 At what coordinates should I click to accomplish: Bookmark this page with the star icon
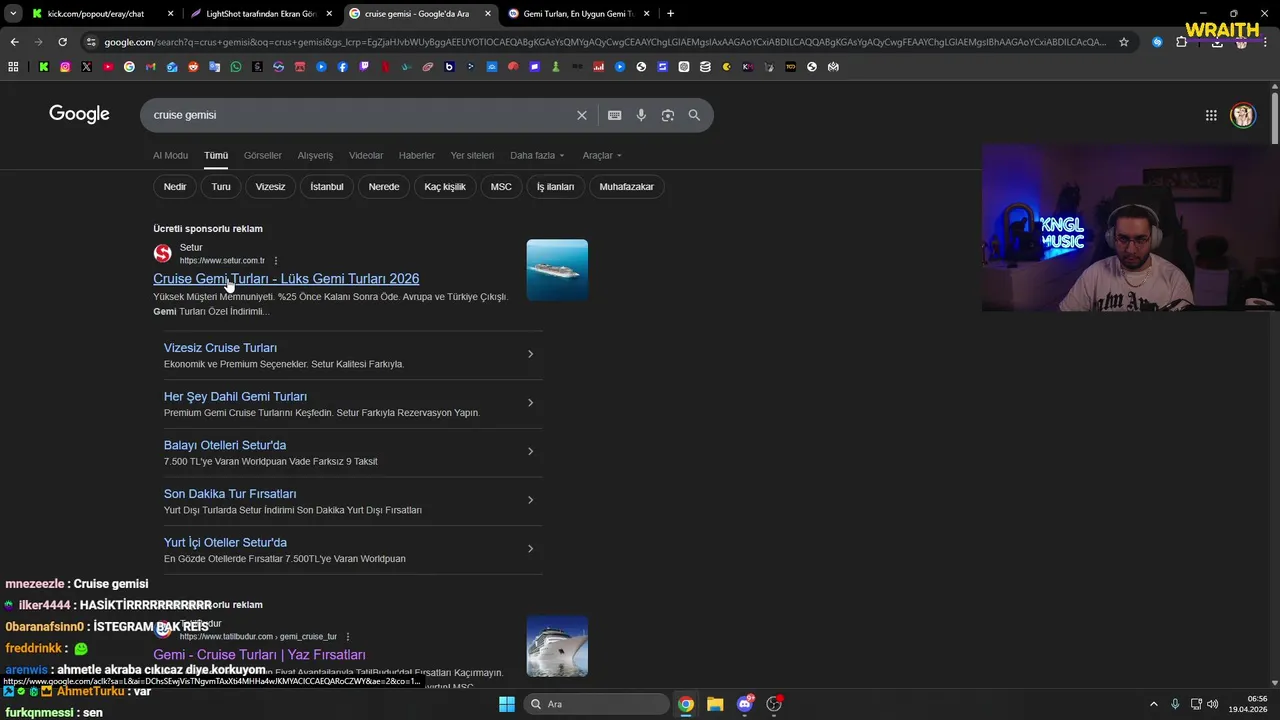(1124, 42)
